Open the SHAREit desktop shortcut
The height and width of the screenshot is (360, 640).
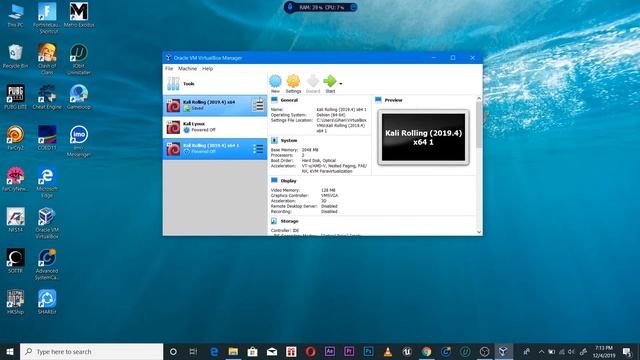[47, 302]
